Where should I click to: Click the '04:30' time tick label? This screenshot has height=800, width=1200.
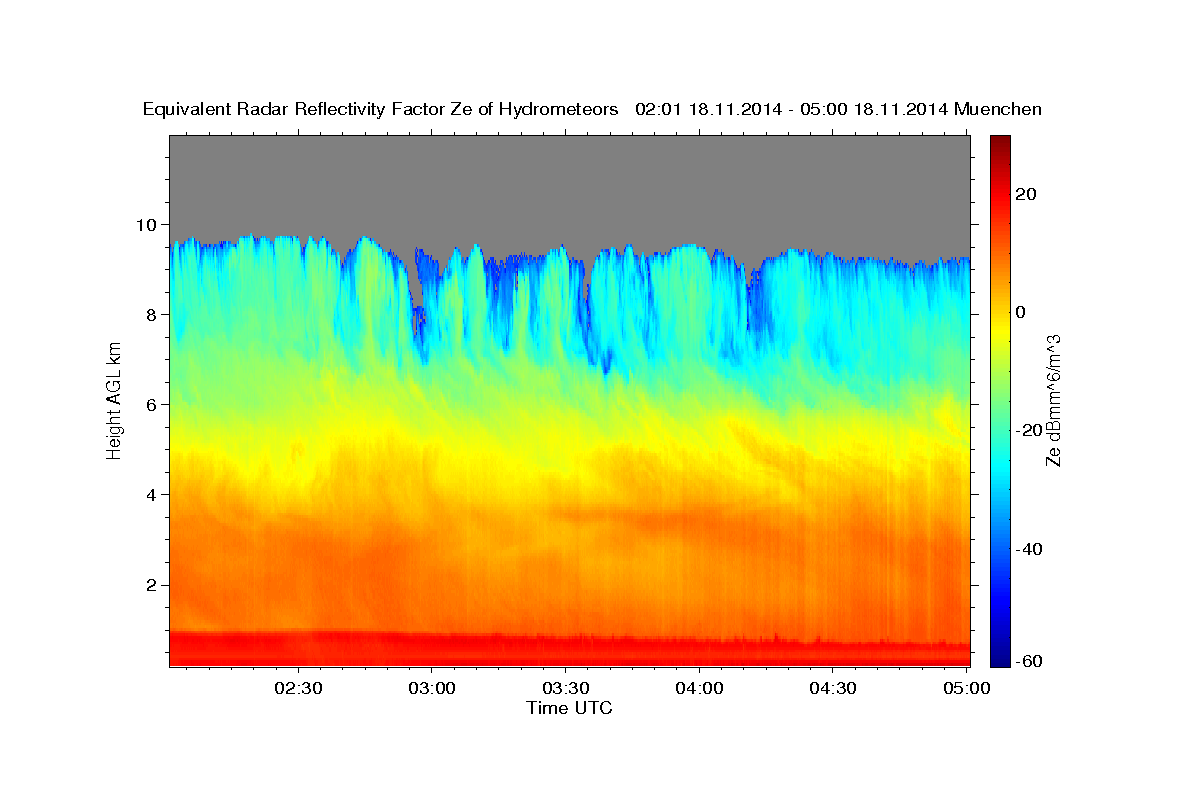833,688
